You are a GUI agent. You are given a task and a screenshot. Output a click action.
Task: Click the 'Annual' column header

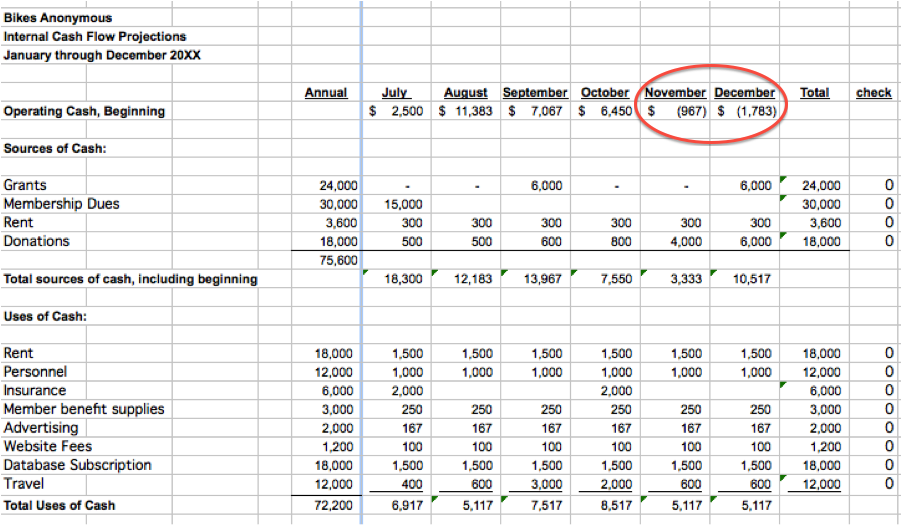pyautogui.click(x=326, y=92)
